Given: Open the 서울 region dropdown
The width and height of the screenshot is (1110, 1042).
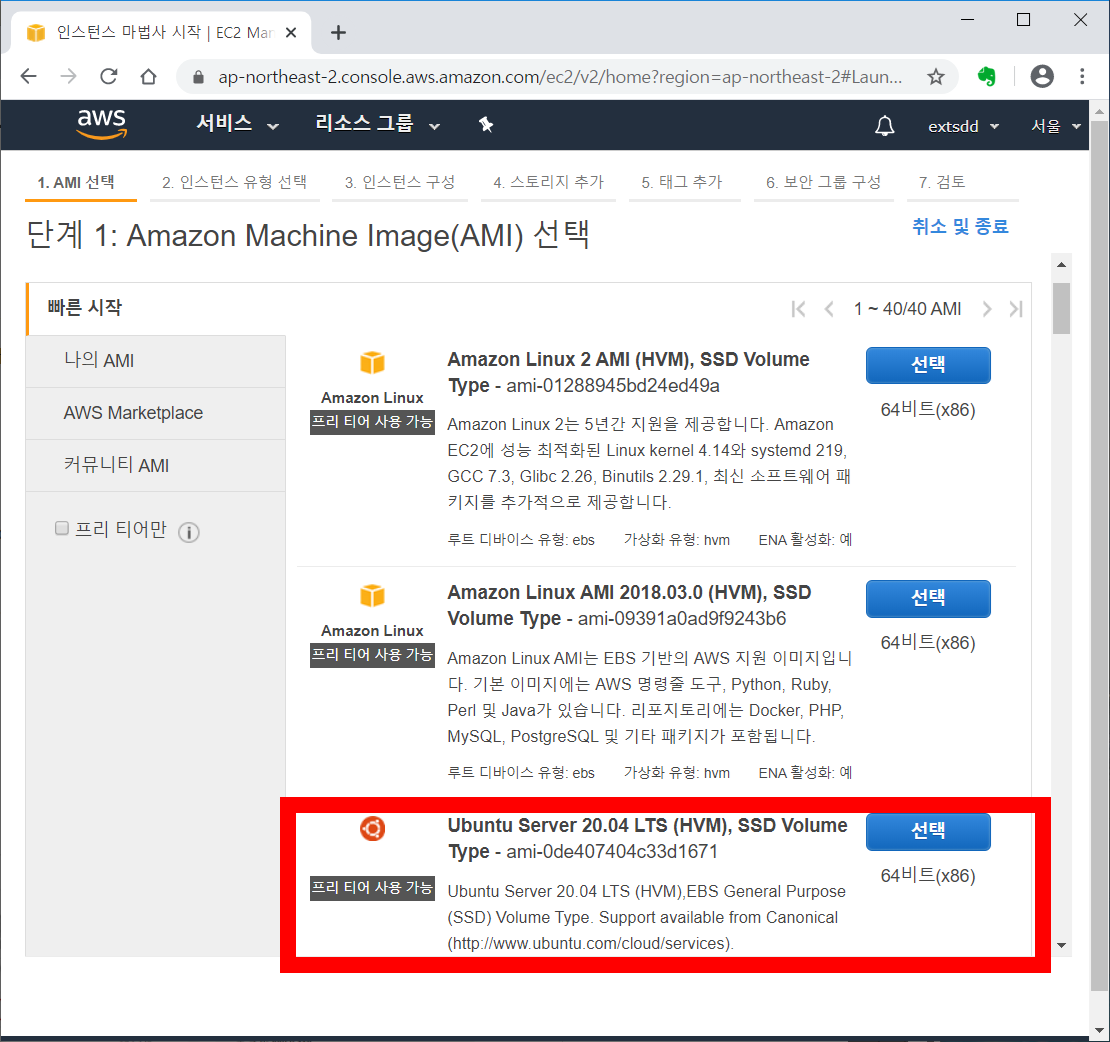Looking at the screenshot, I should pyautogui.click(x=1055, y=127).
